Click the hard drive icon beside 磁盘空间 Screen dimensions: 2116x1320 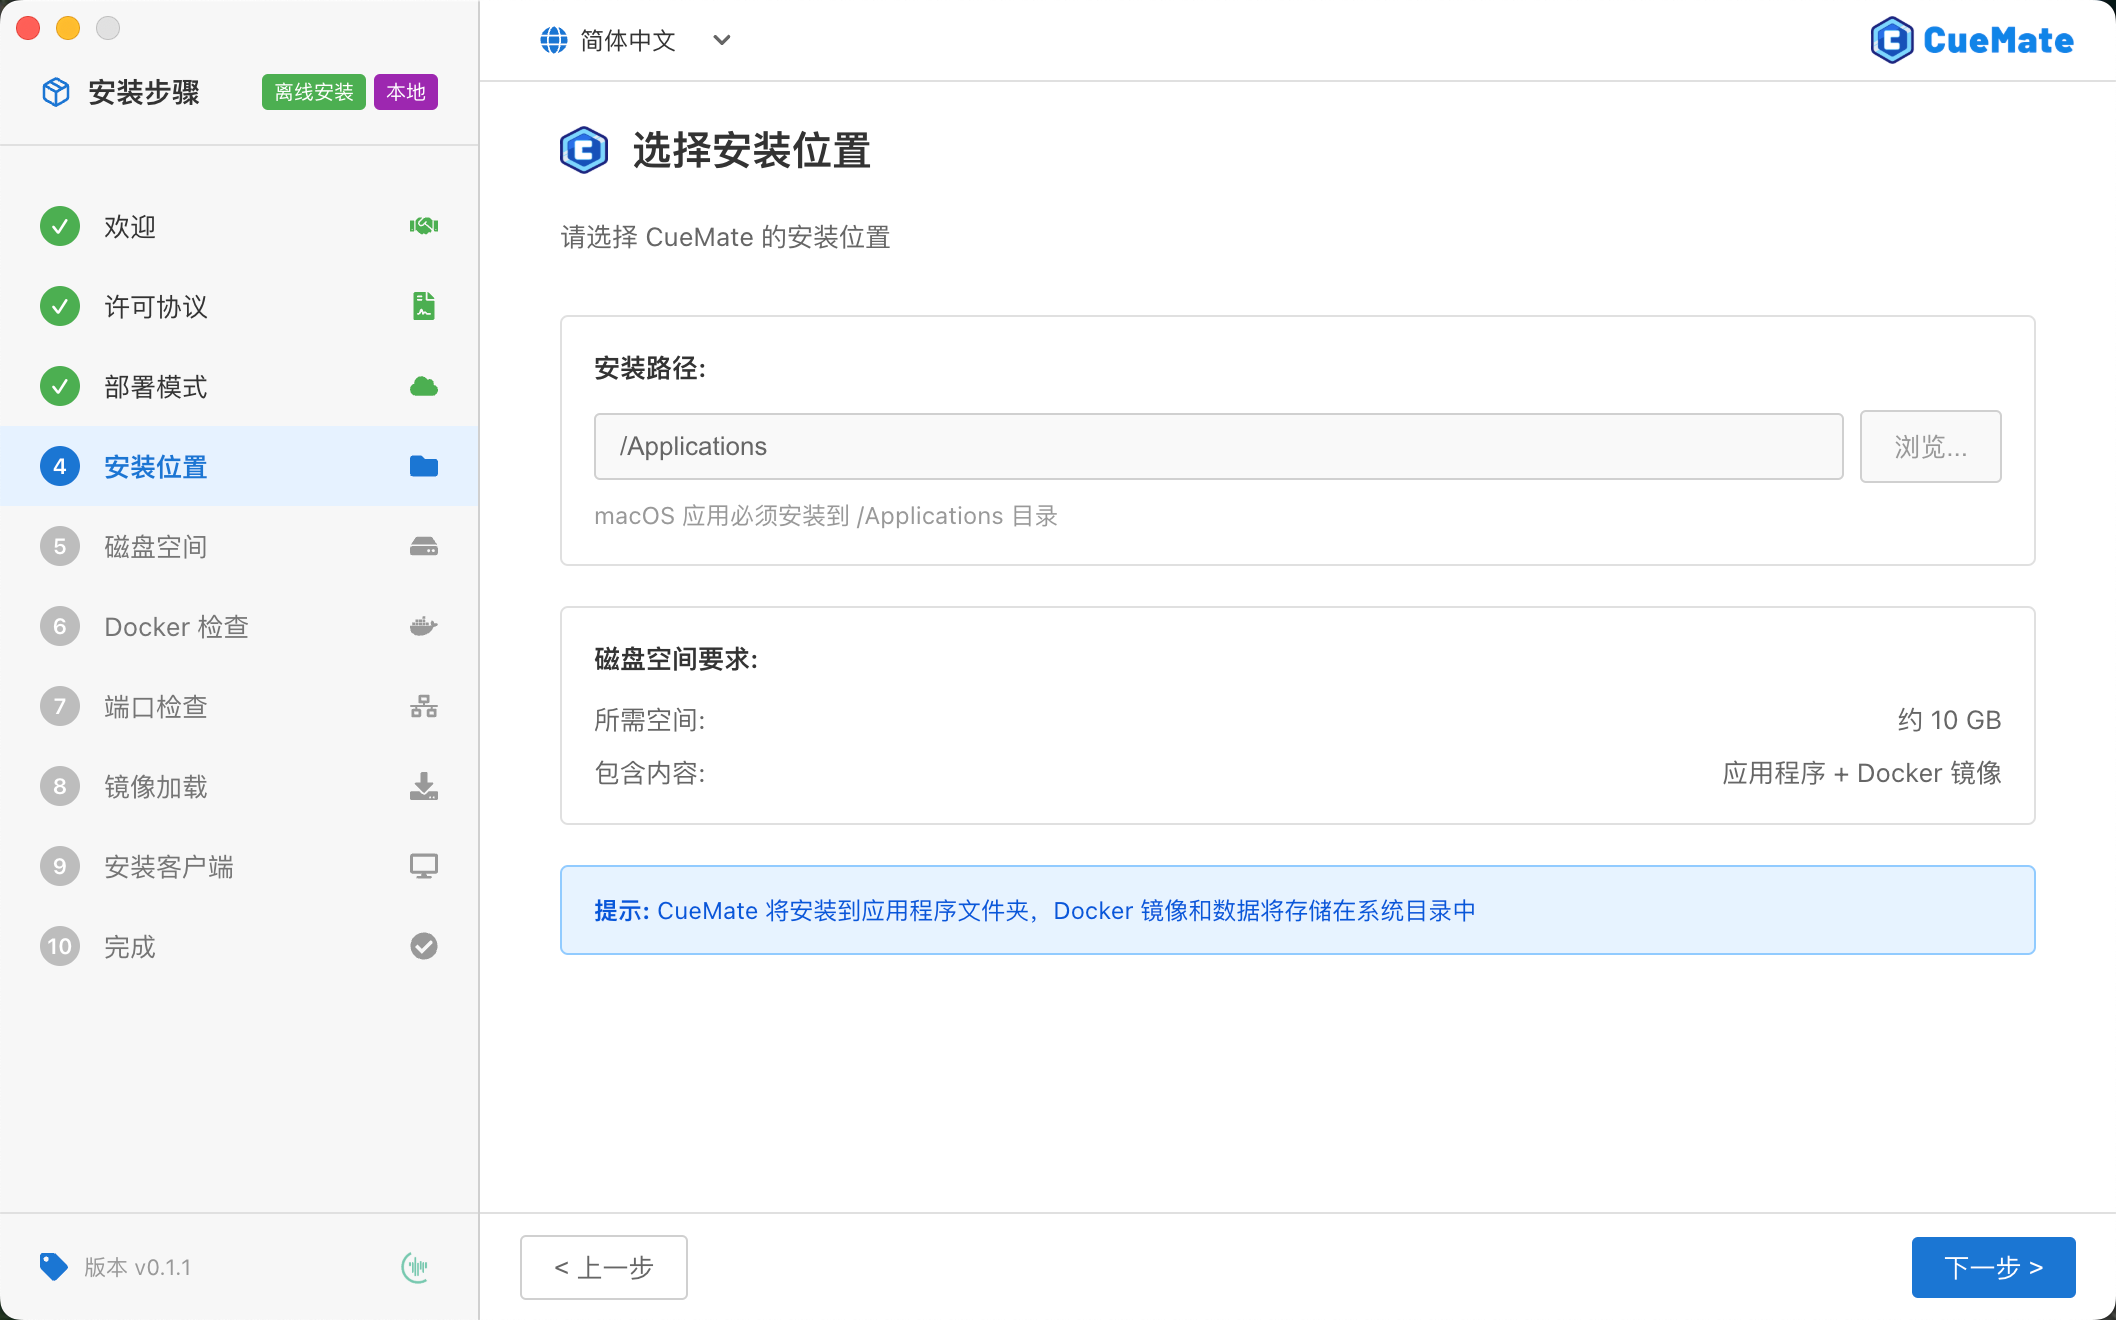(423, 546)
